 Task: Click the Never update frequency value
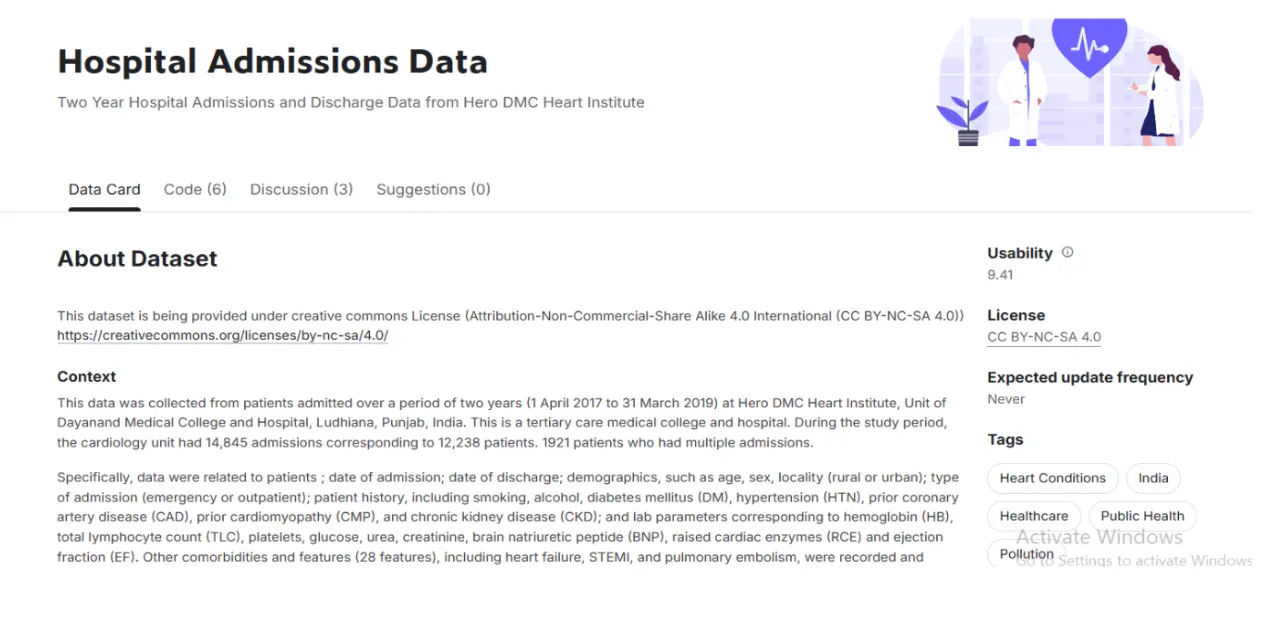coord(1006,399)
